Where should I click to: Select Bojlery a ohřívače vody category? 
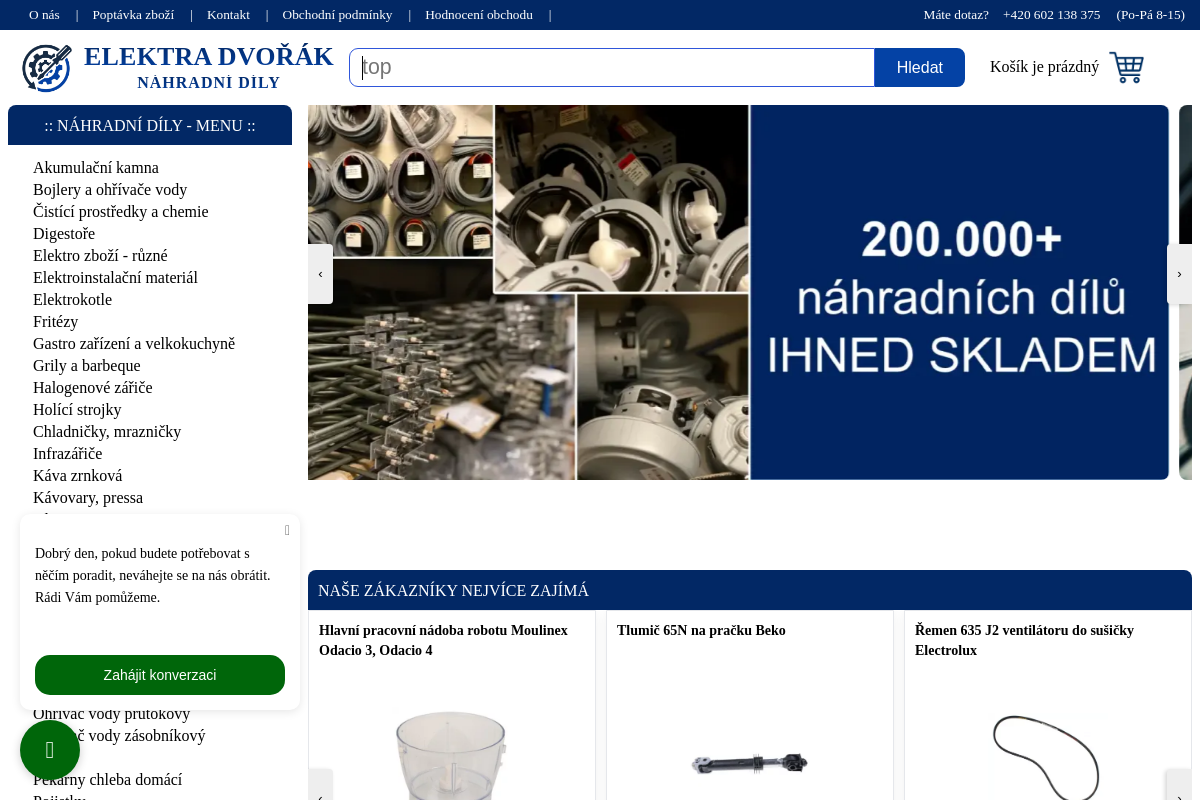pyautogui.click(x=110, y=190)
